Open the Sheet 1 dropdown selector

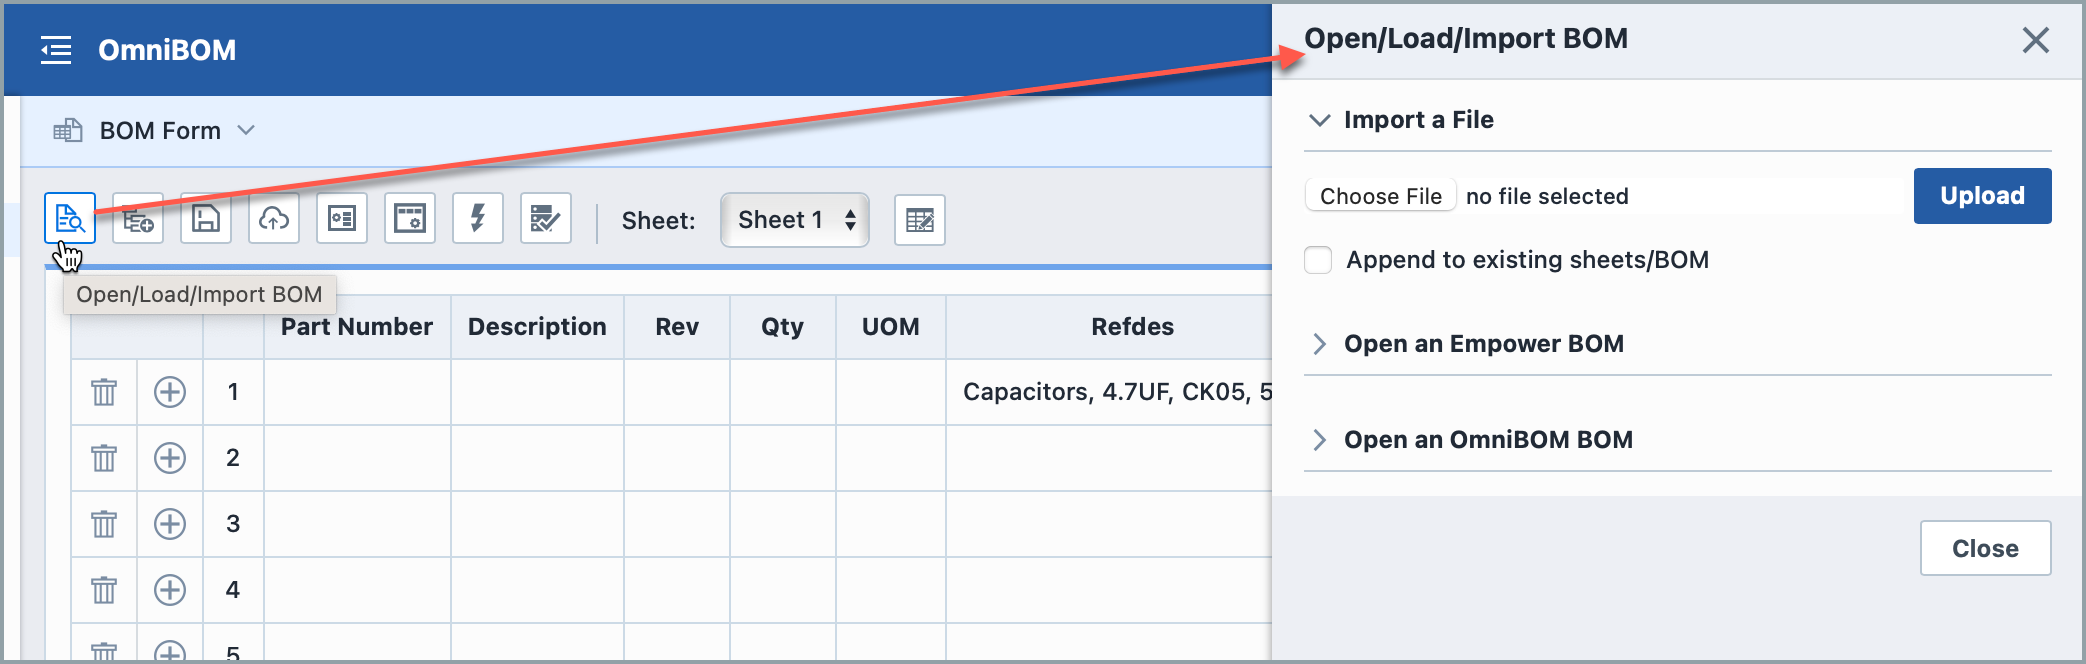(795, 220)
